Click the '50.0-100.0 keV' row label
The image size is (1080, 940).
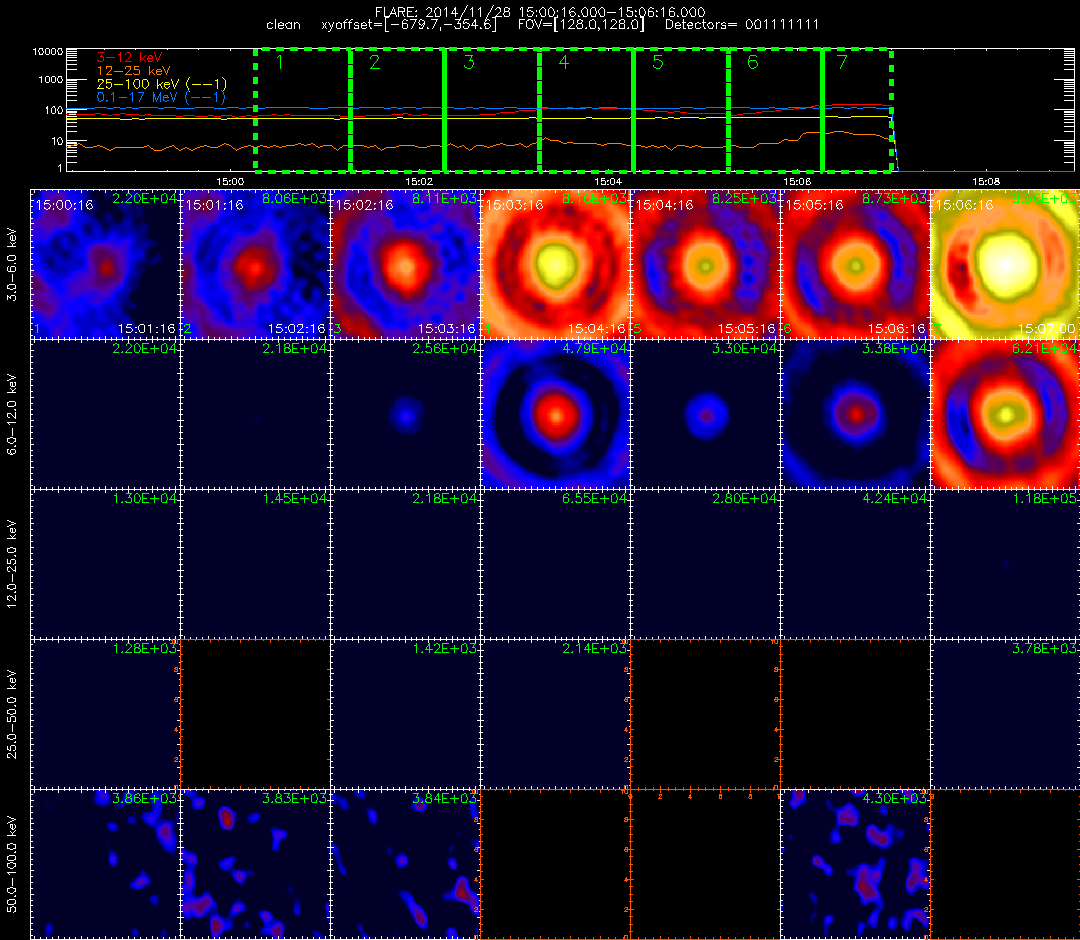pyautogui.click(x=12, y=864)
